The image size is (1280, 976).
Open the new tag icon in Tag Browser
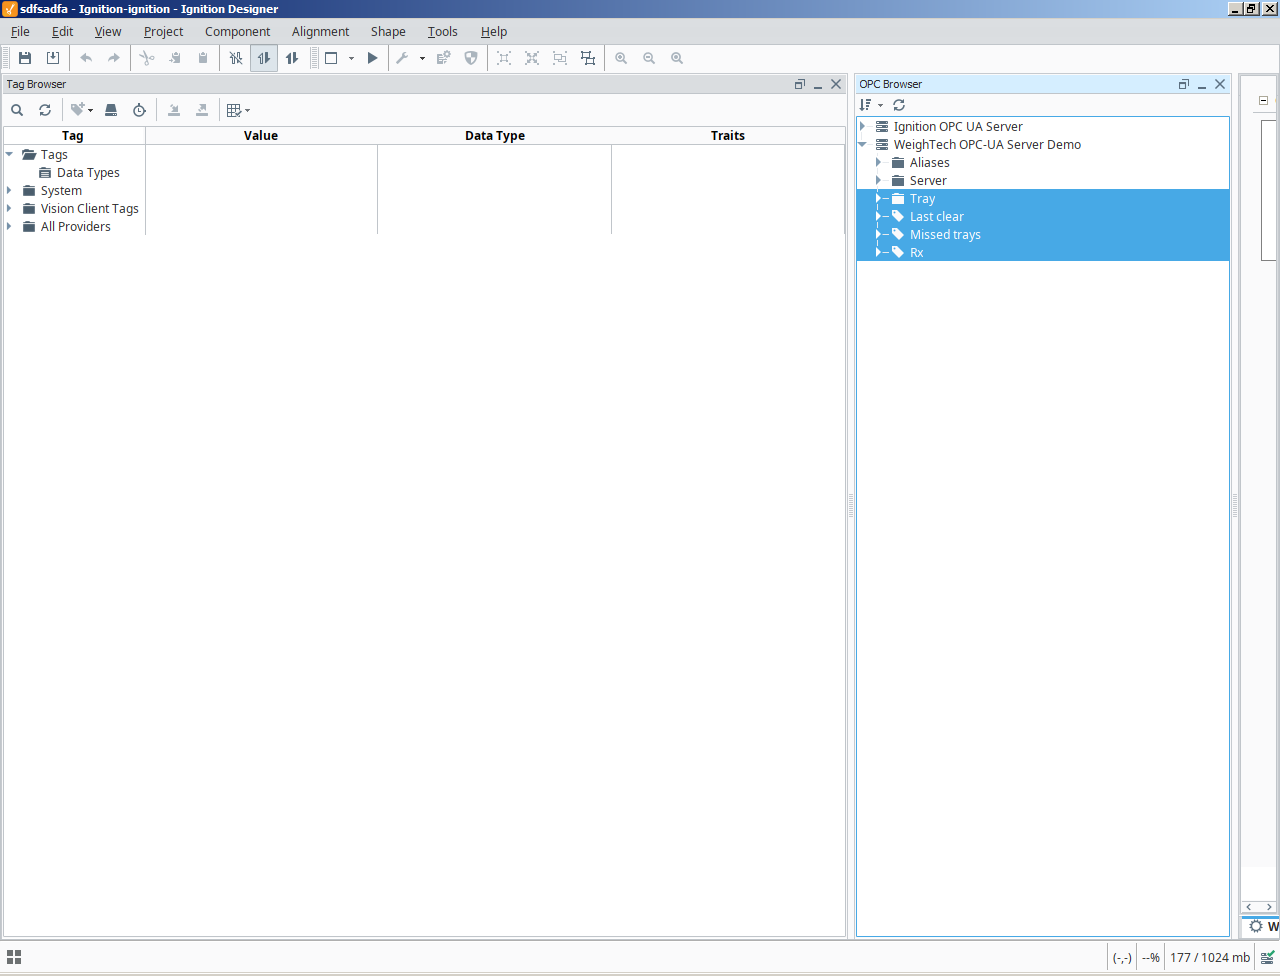pyautogui.click(x=78, y=110)
